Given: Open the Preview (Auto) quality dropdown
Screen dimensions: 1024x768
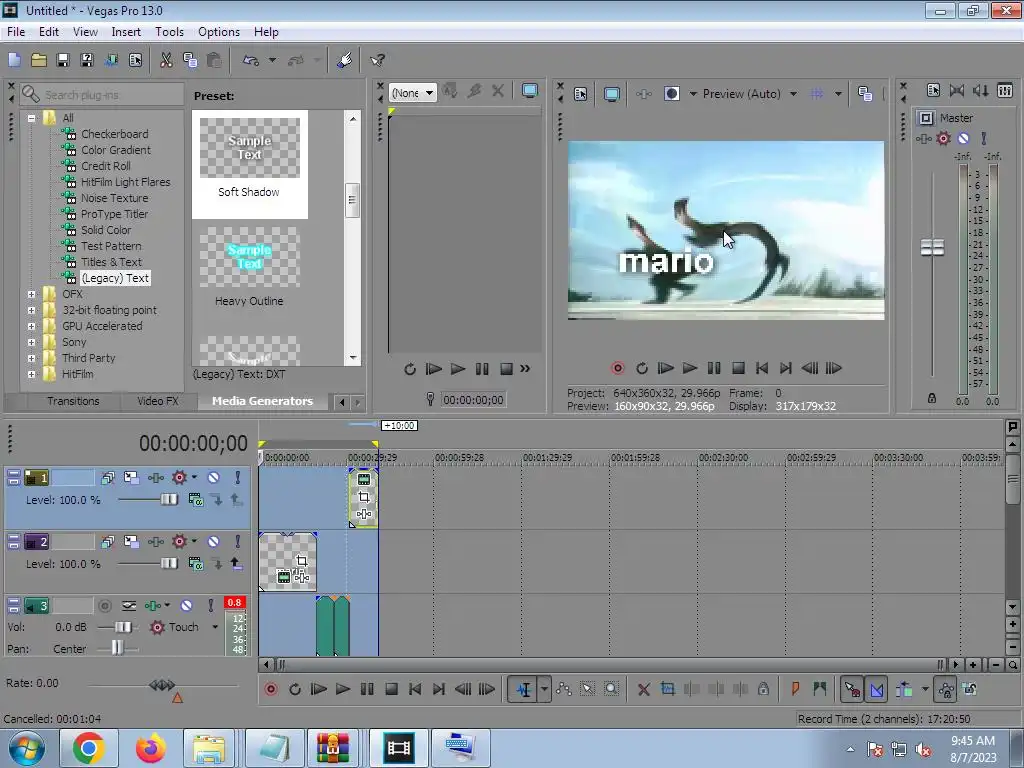Looking at the screenshot, I should [793, 94].
